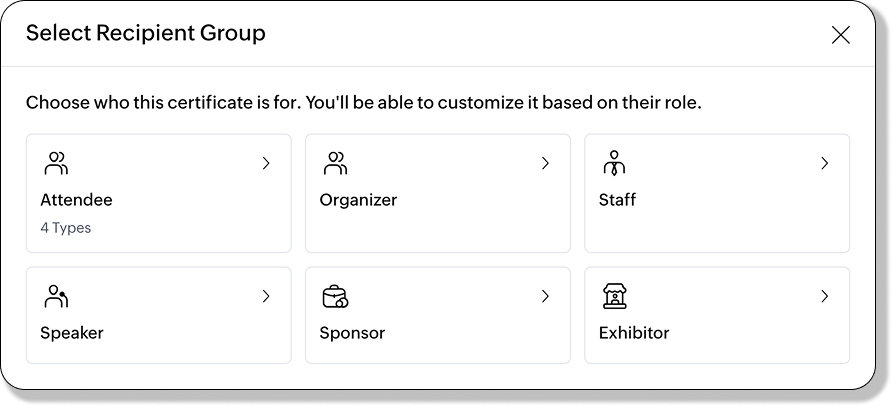892x406 pixels.
Task: Click the Exhibitor booth icon
Action: click(x=615, y=296)
